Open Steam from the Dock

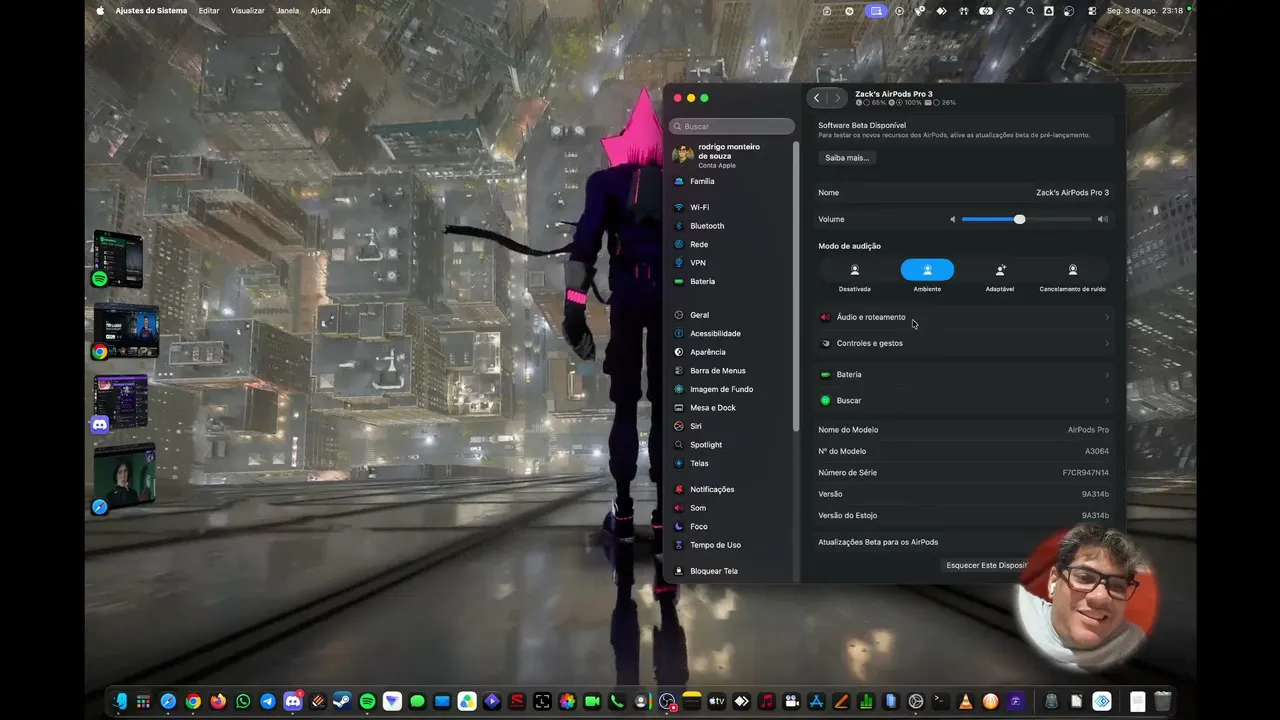342,702
